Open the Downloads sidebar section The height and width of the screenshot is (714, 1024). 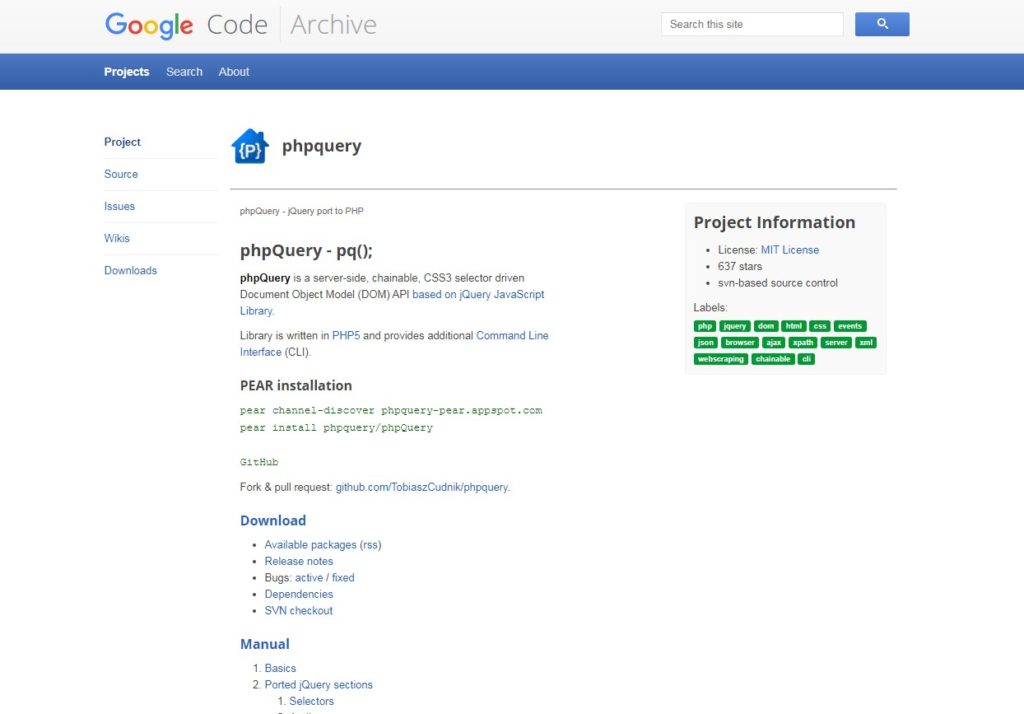pos(130,270)
